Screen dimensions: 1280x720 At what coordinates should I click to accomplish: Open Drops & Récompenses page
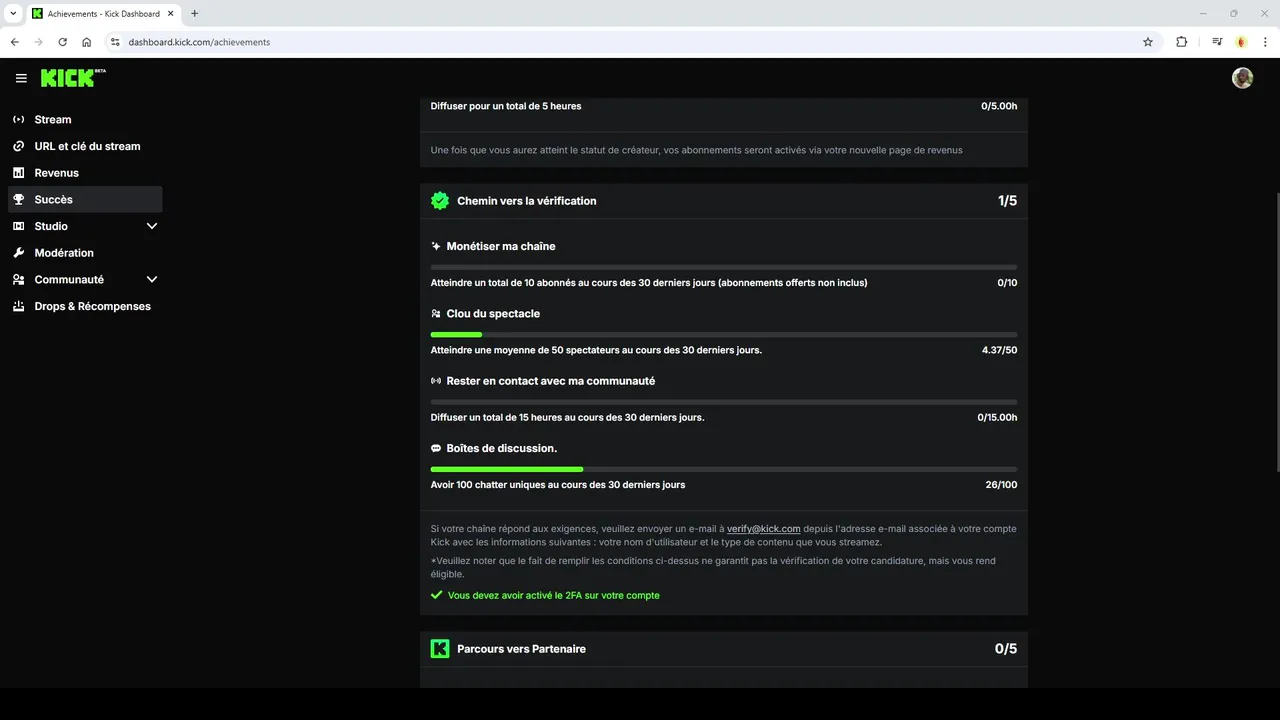(85, 306)
